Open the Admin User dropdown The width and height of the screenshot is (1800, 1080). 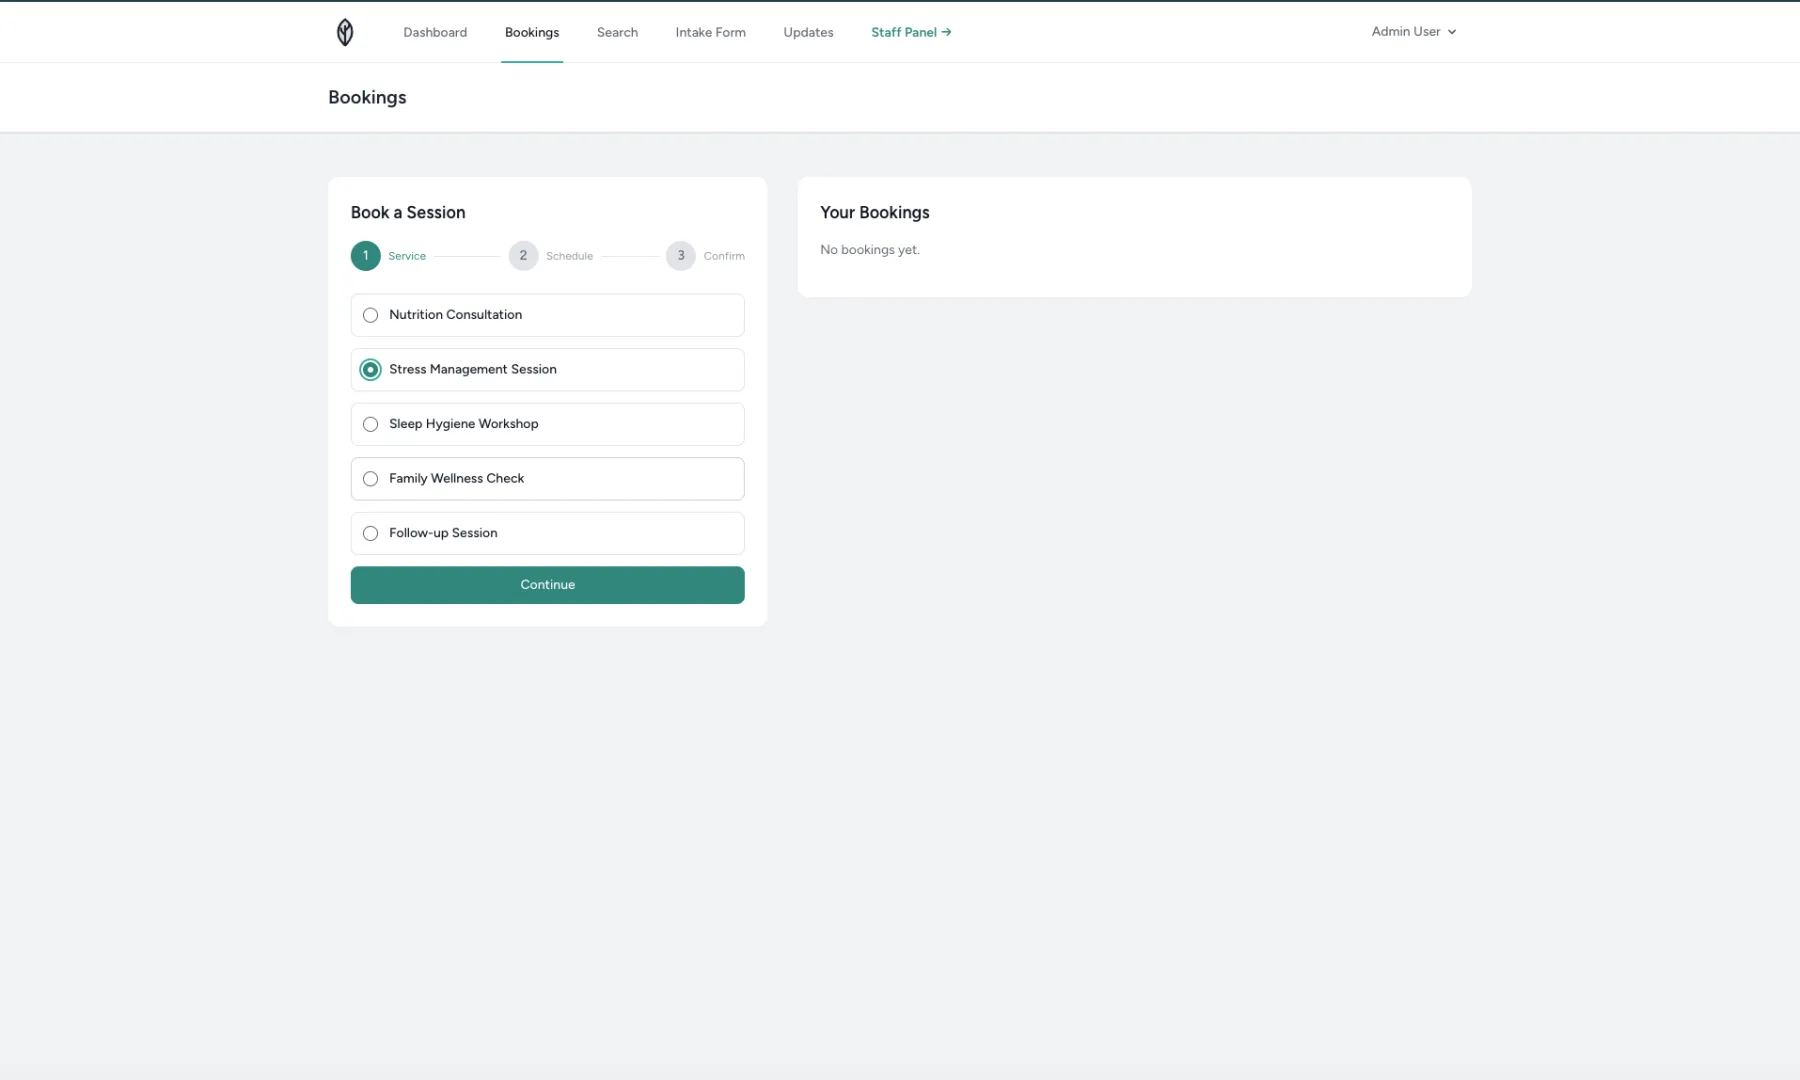1405,31
